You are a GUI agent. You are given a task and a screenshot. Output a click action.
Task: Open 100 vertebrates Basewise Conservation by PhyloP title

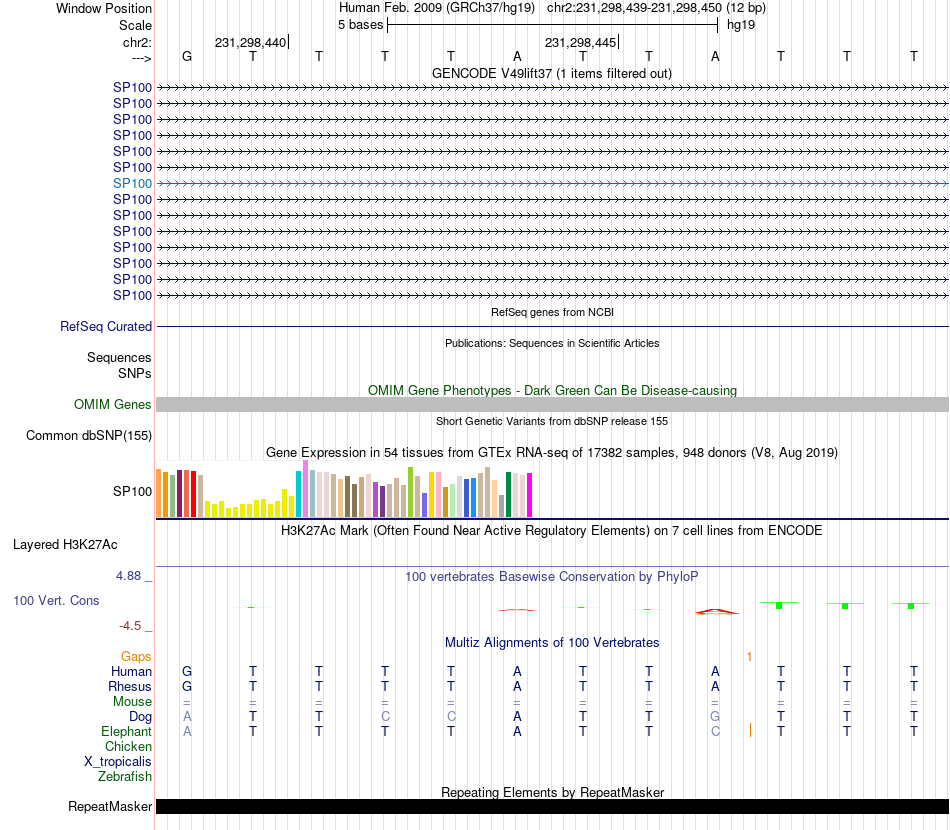(552, 577)
